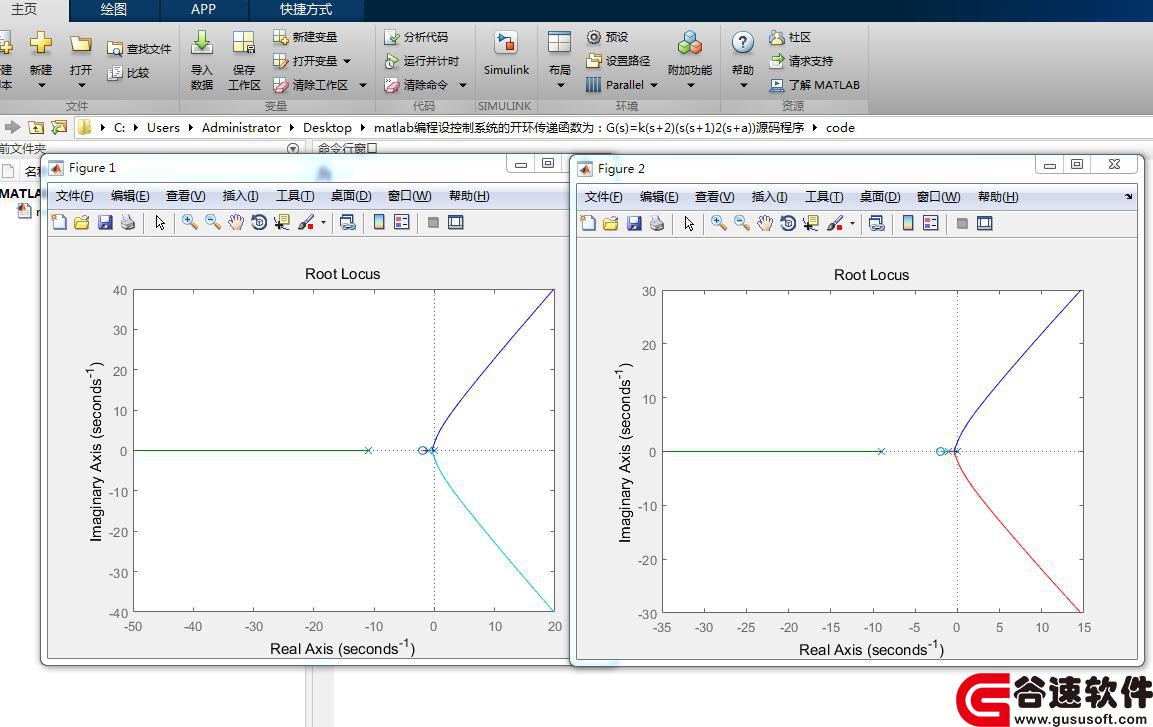Image resolution: width=1153 pixels, height=727 pixels.
Task: Expand the 帮助 help dropdown
Action: 743,85
